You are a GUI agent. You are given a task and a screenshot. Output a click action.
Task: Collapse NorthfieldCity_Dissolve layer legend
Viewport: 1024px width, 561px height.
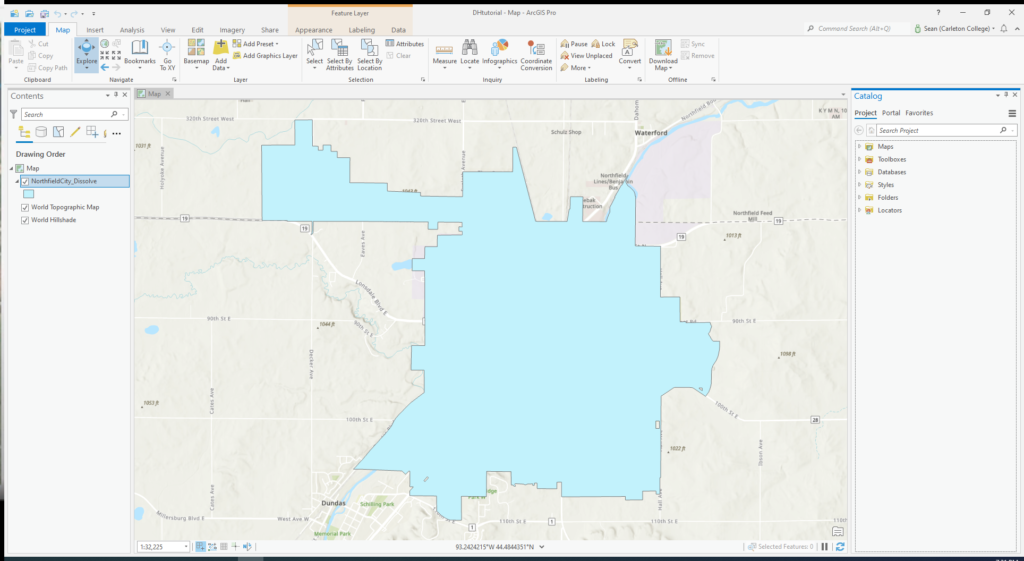point(18,182)
